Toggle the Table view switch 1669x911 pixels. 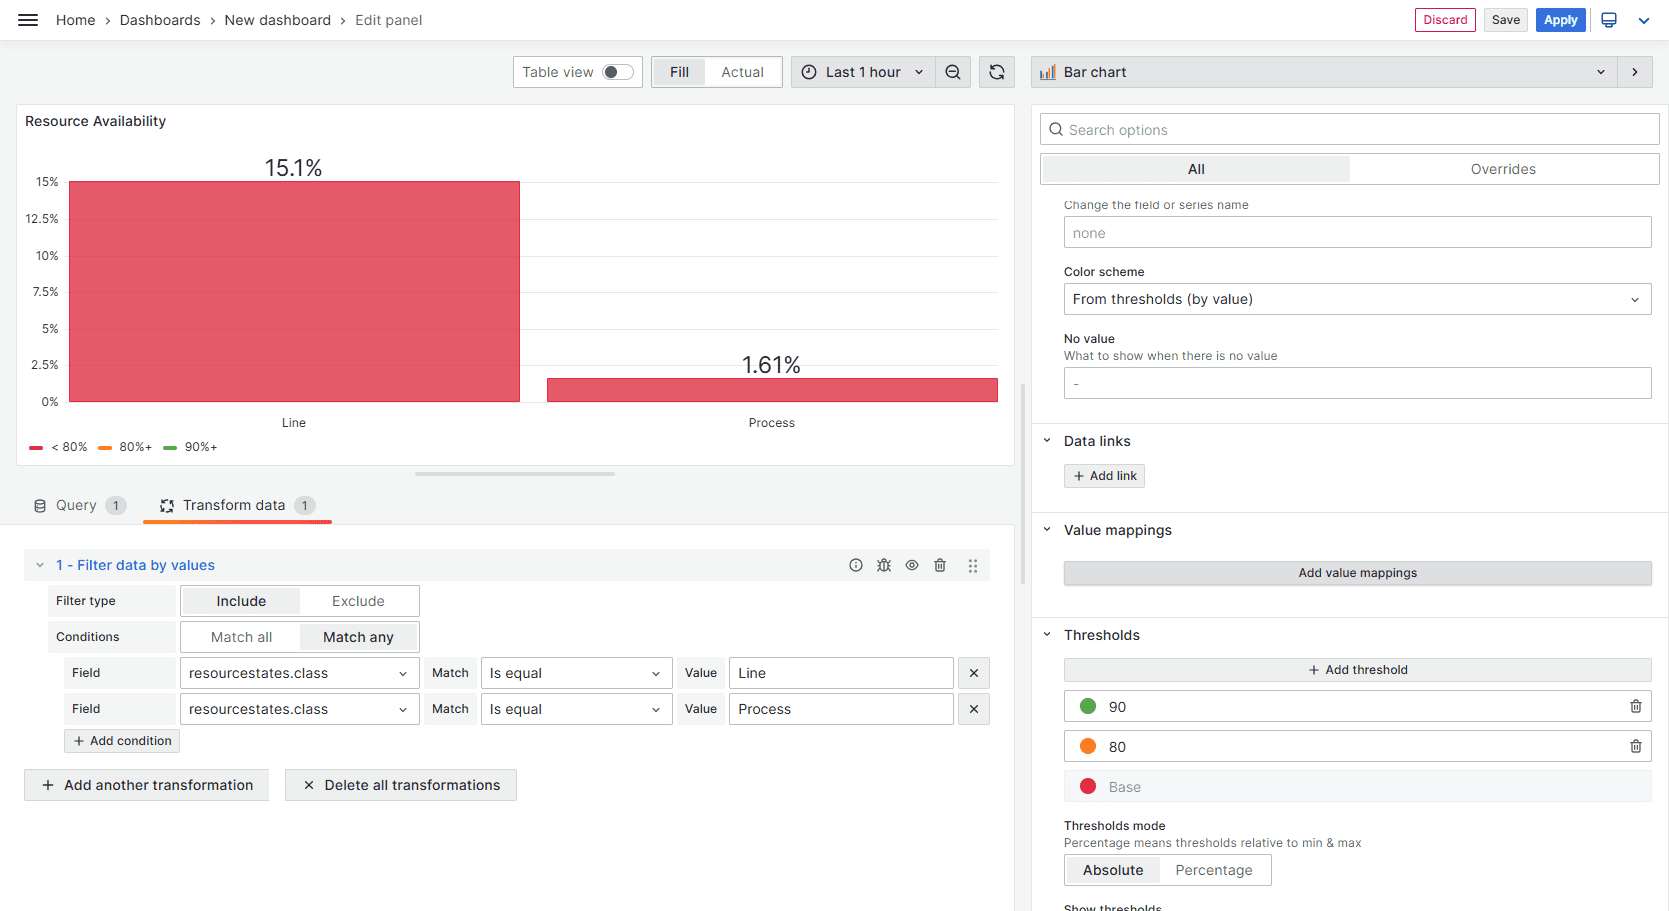point(617,72)
